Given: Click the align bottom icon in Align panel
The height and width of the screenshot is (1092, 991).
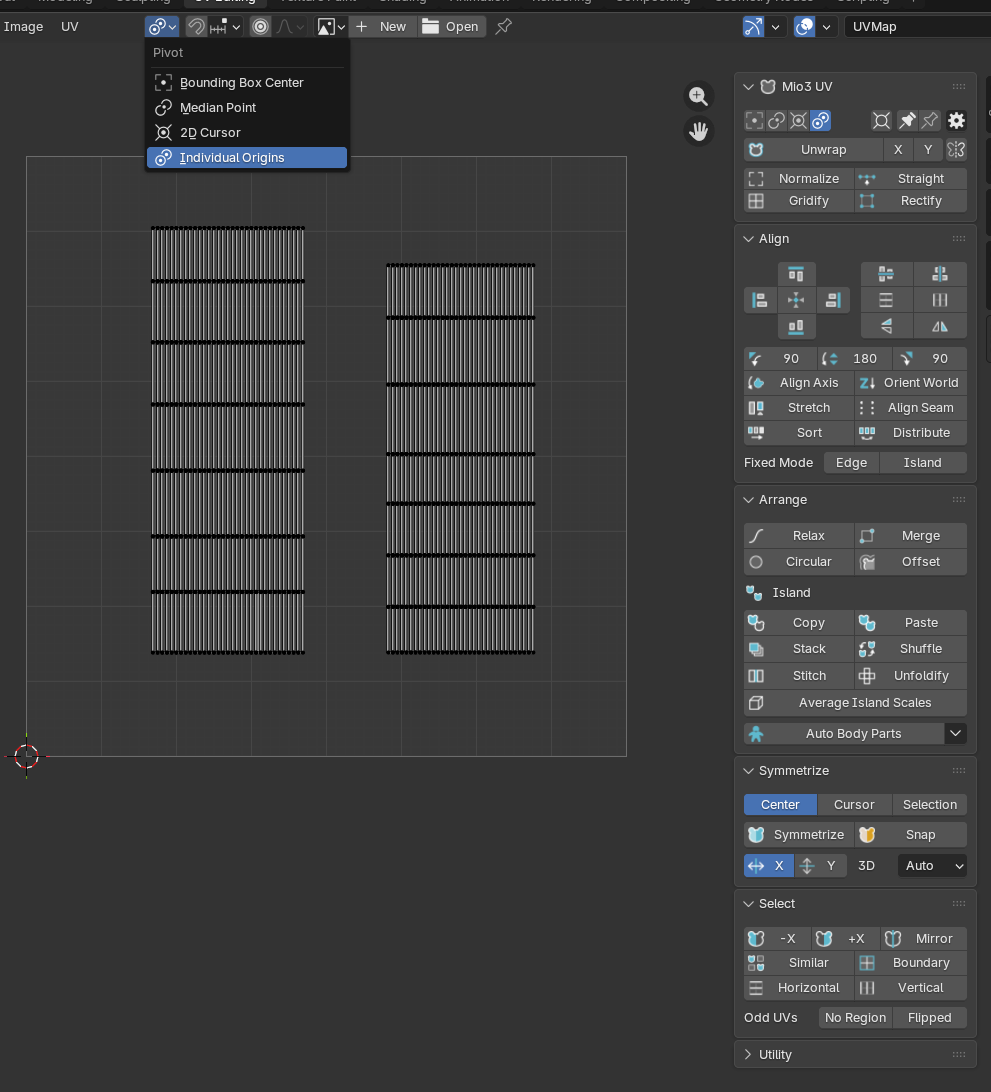Looking at the screenshot, I should coord(796,326).
